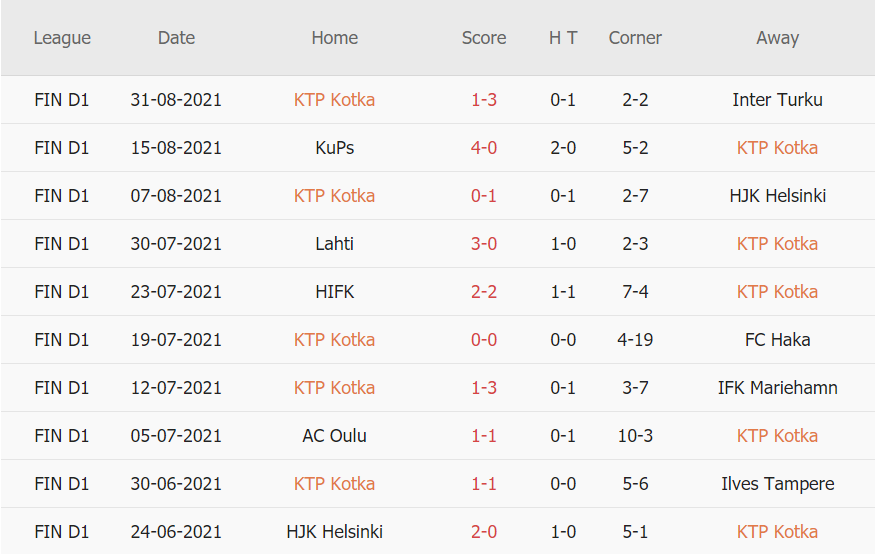
Task: Click the League column header
Action: pyautogui.click(x=62, y=38)
